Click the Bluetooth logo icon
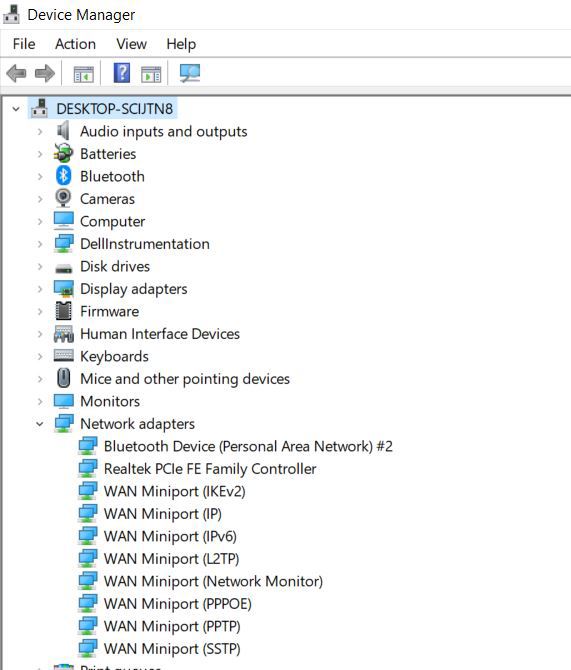571x670 pixels. [64, 176]
